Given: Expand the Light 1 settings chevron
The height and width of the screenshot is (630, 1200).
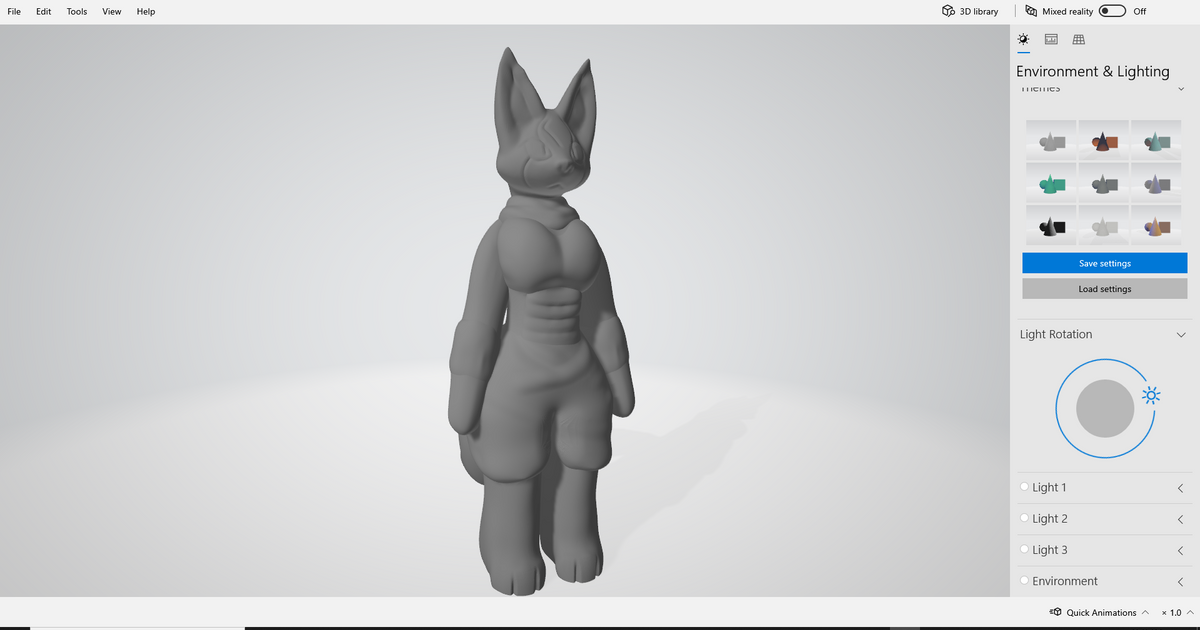Looking at the screenshot, I should point(1181,488).
